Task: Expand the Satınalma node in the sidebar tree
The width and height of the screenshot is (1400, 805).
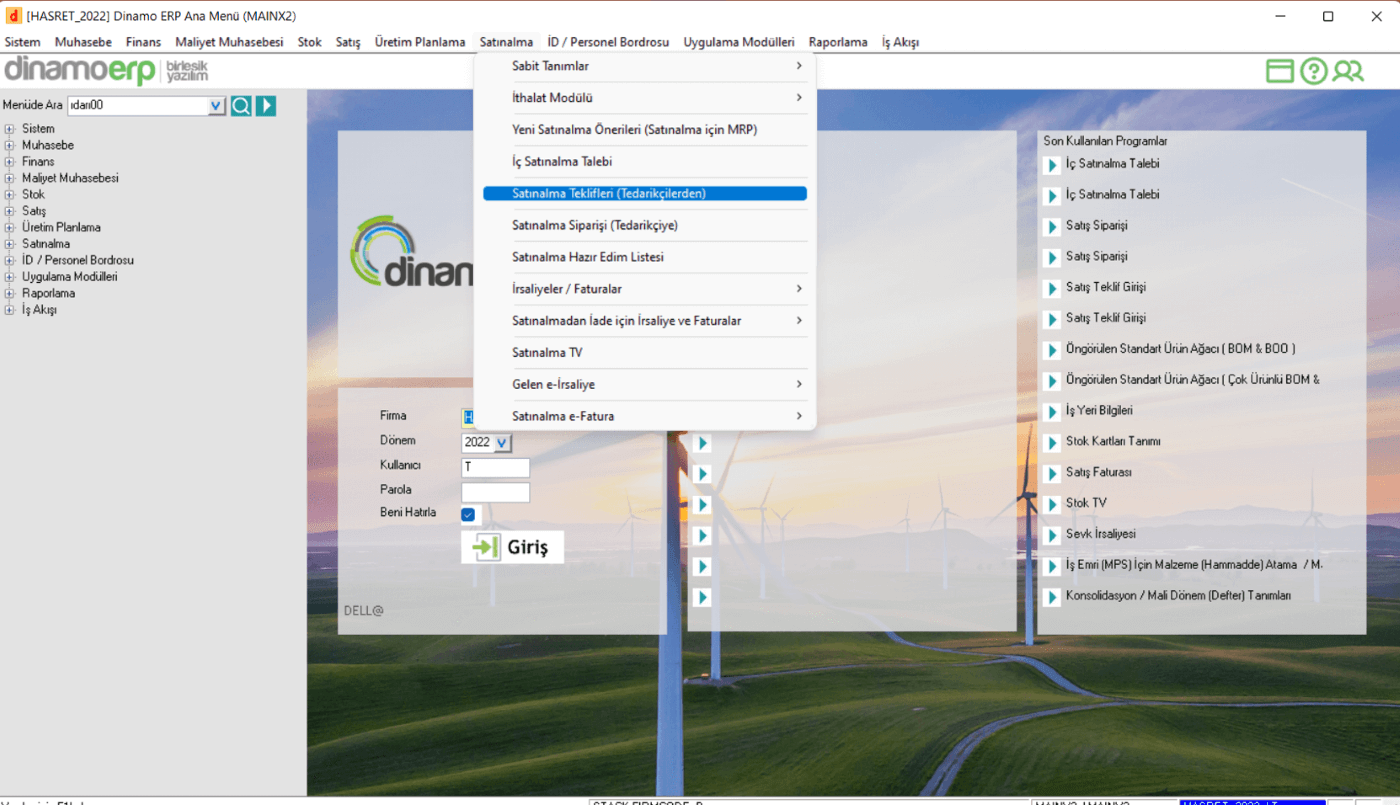Action: 10,244
